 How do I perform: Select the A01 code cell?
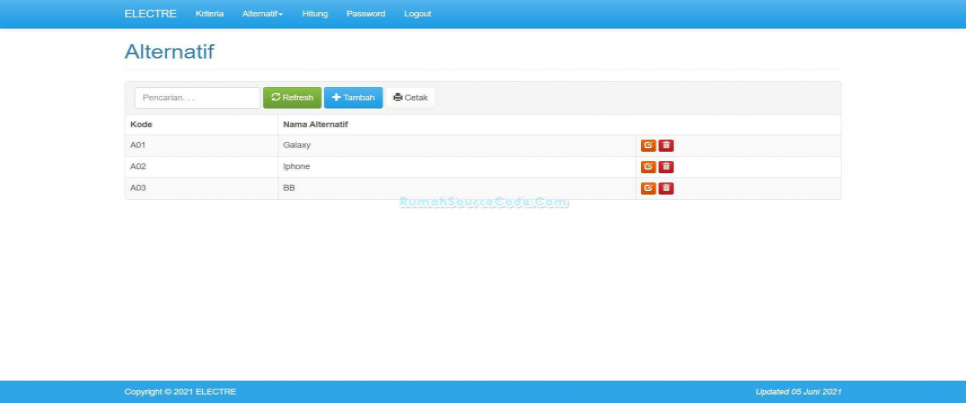point(201,145)
